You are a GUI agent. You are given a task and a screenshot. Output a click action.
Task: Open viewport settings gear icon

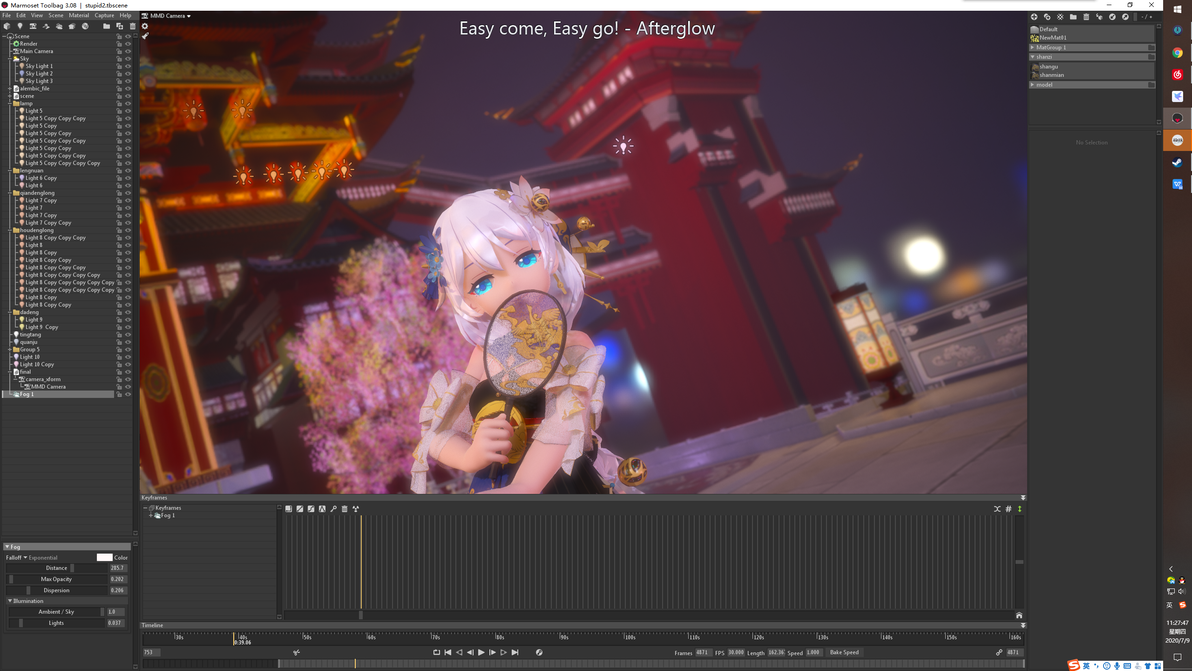[x=144, y=26]
